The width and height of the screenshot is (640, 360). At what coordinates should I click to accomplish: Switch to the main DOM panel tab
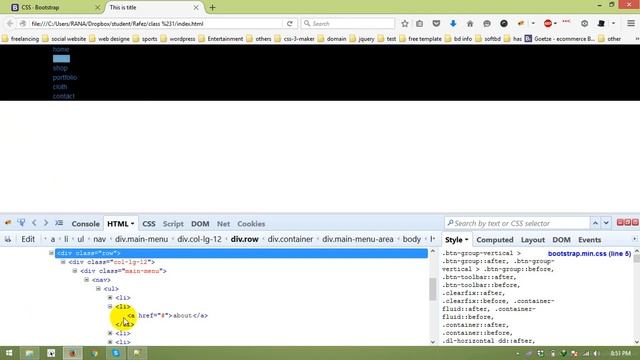[x=200, y=224]
